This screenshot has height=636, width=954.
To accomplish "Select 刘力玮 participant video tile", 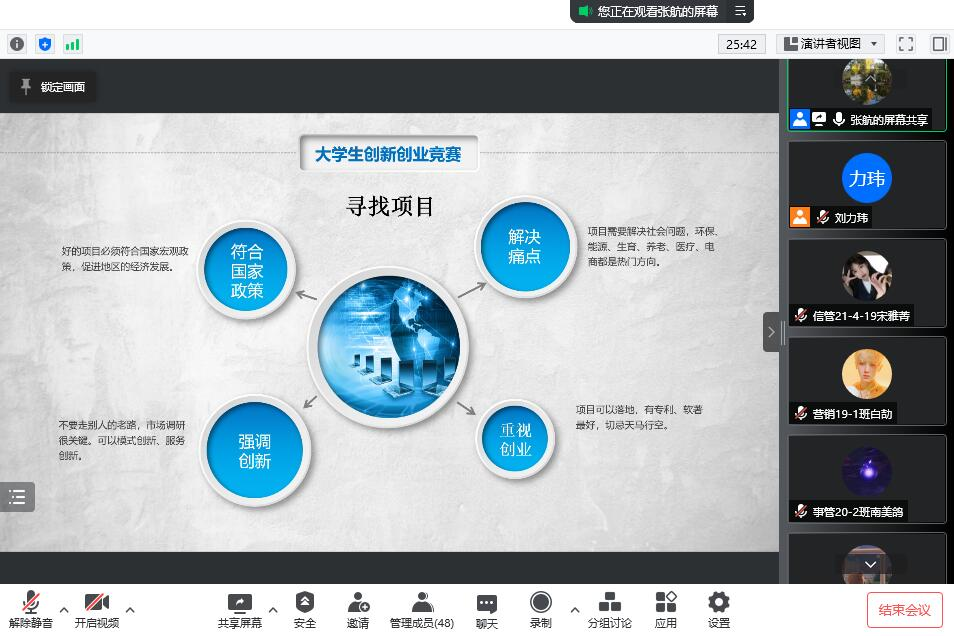I will click(x=866, y=184).
